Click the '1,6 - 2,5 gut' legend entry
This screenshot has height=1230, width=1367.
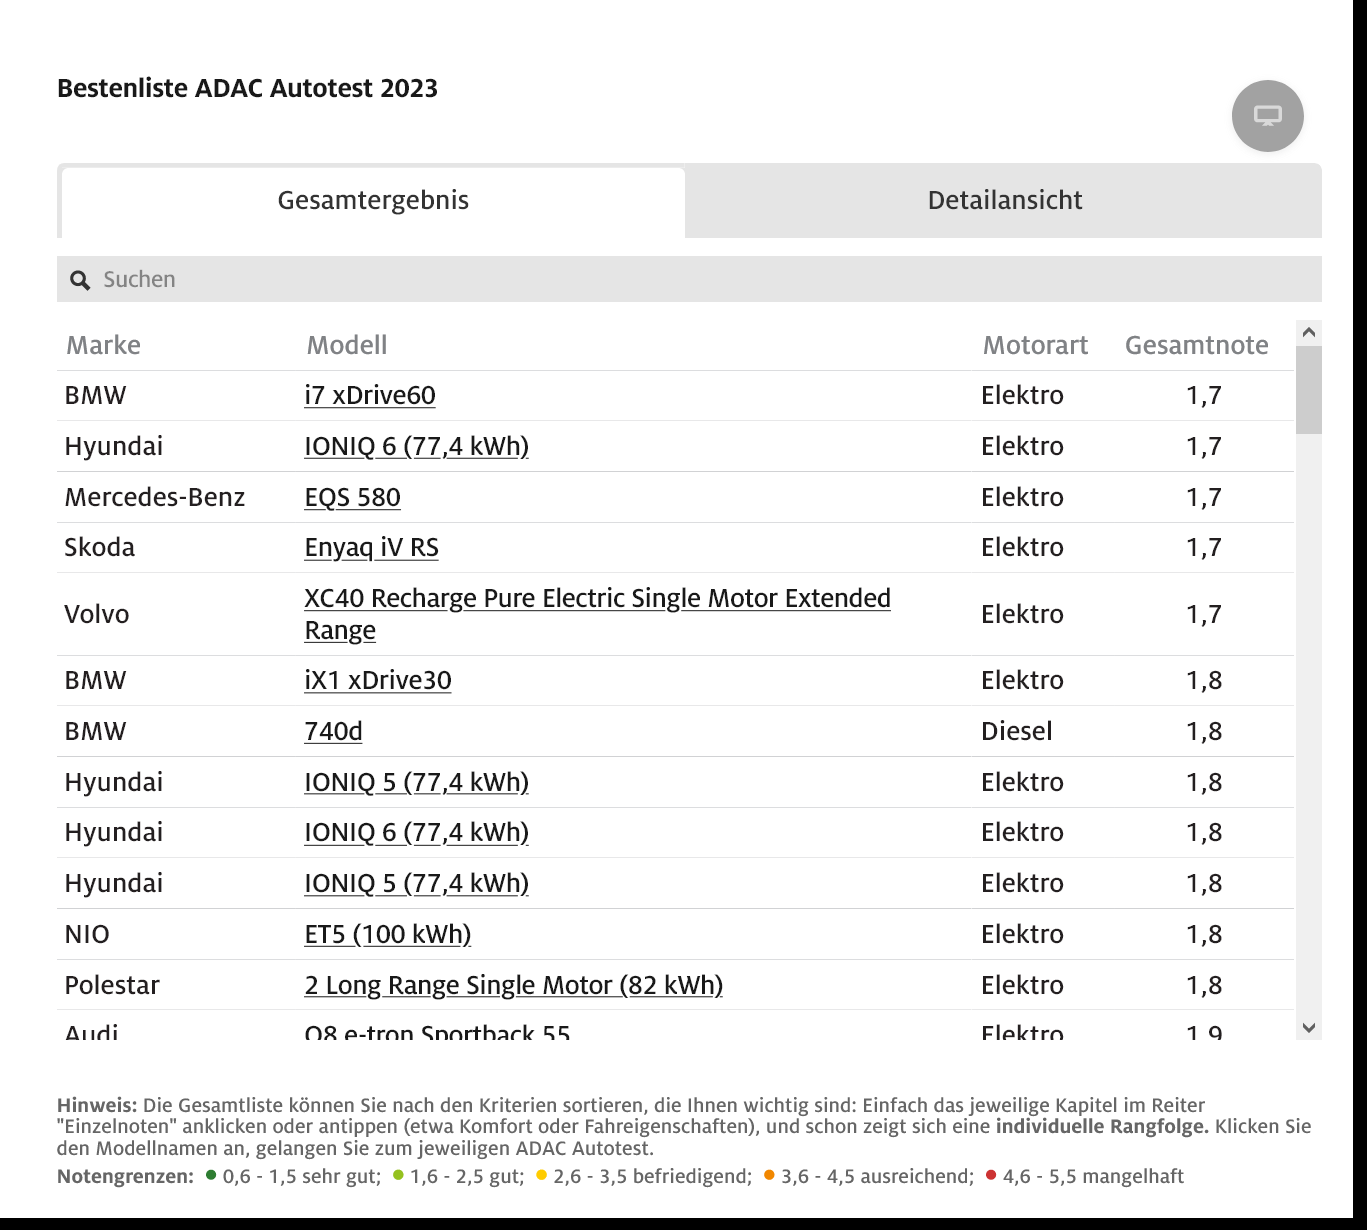(x=459, y=1176)
